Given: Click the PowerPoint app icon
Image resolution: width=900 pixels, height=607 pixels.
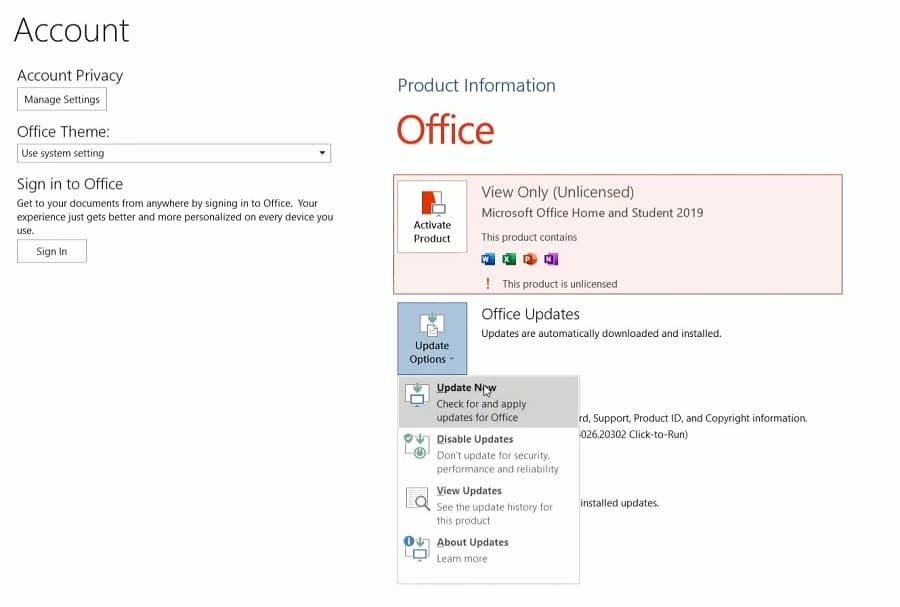Looking at the screenshot, I should [x=530, y=259].
